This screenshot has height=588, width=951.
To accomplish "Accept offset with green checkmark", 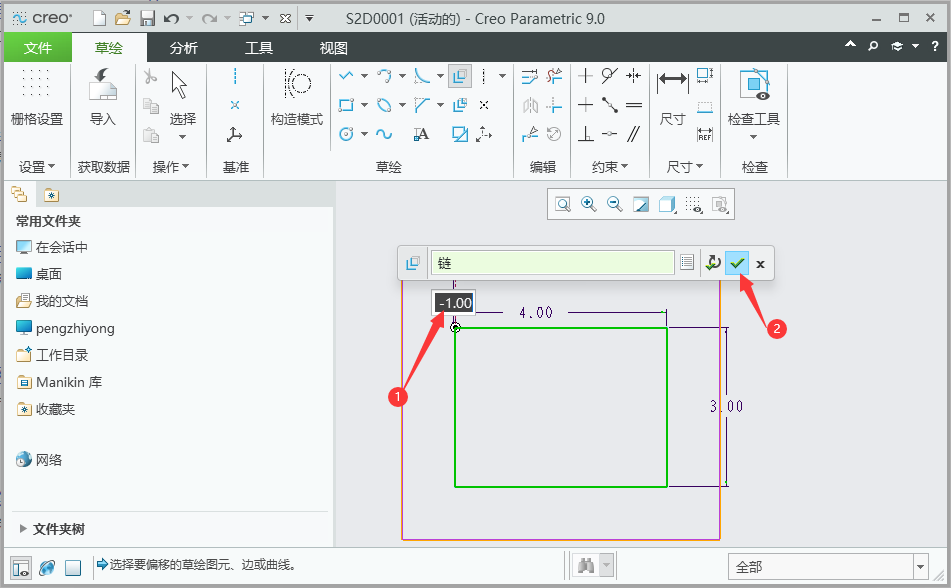I will pyautogui.click(x=737, y=263).
